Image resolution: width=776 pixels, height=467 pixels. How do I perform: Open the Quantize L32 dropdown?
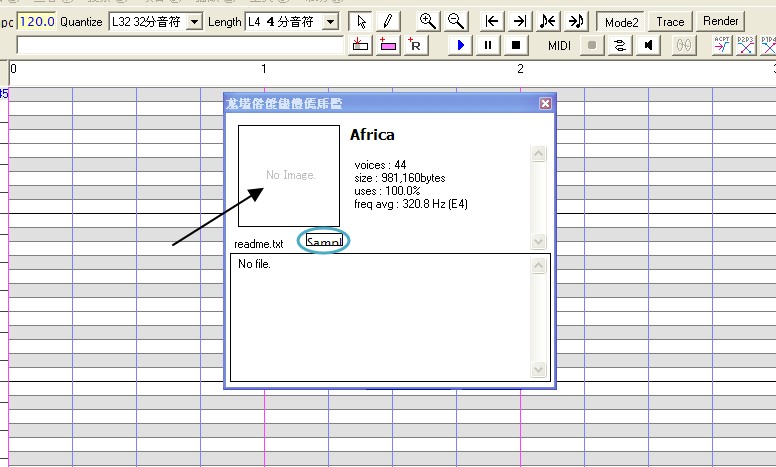coord(195,22)
